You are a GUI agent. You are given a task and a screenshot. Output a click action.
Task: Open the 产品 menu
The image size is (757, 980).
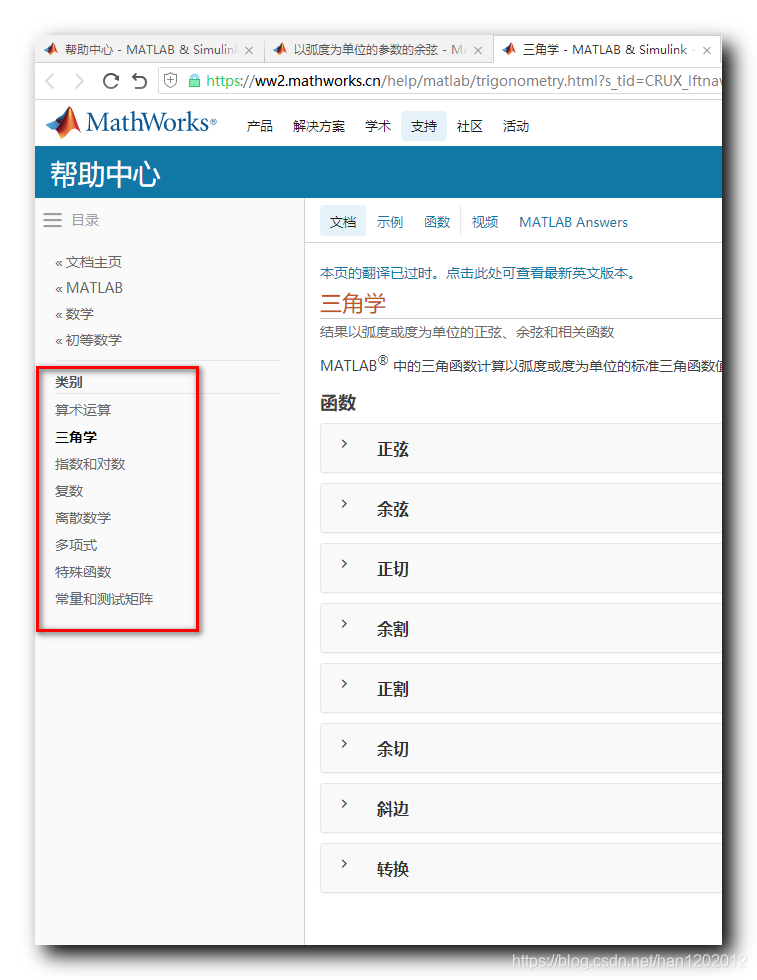pyautogui.click(x=259, y=126)
